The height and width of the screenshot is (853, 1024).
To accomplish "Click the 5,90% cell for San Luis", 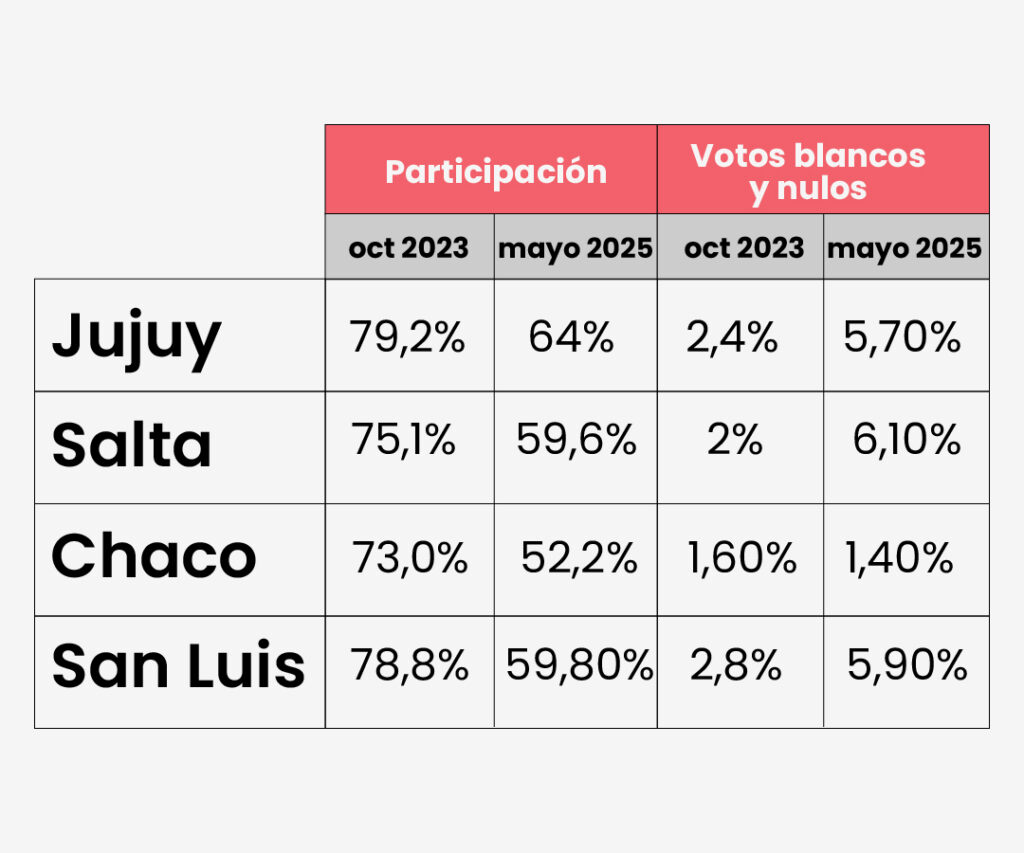I will tap(906, 665).
